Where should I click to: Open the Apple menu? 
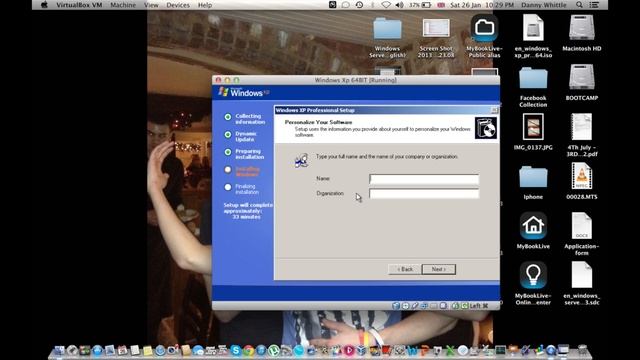[x=44, y=5]
